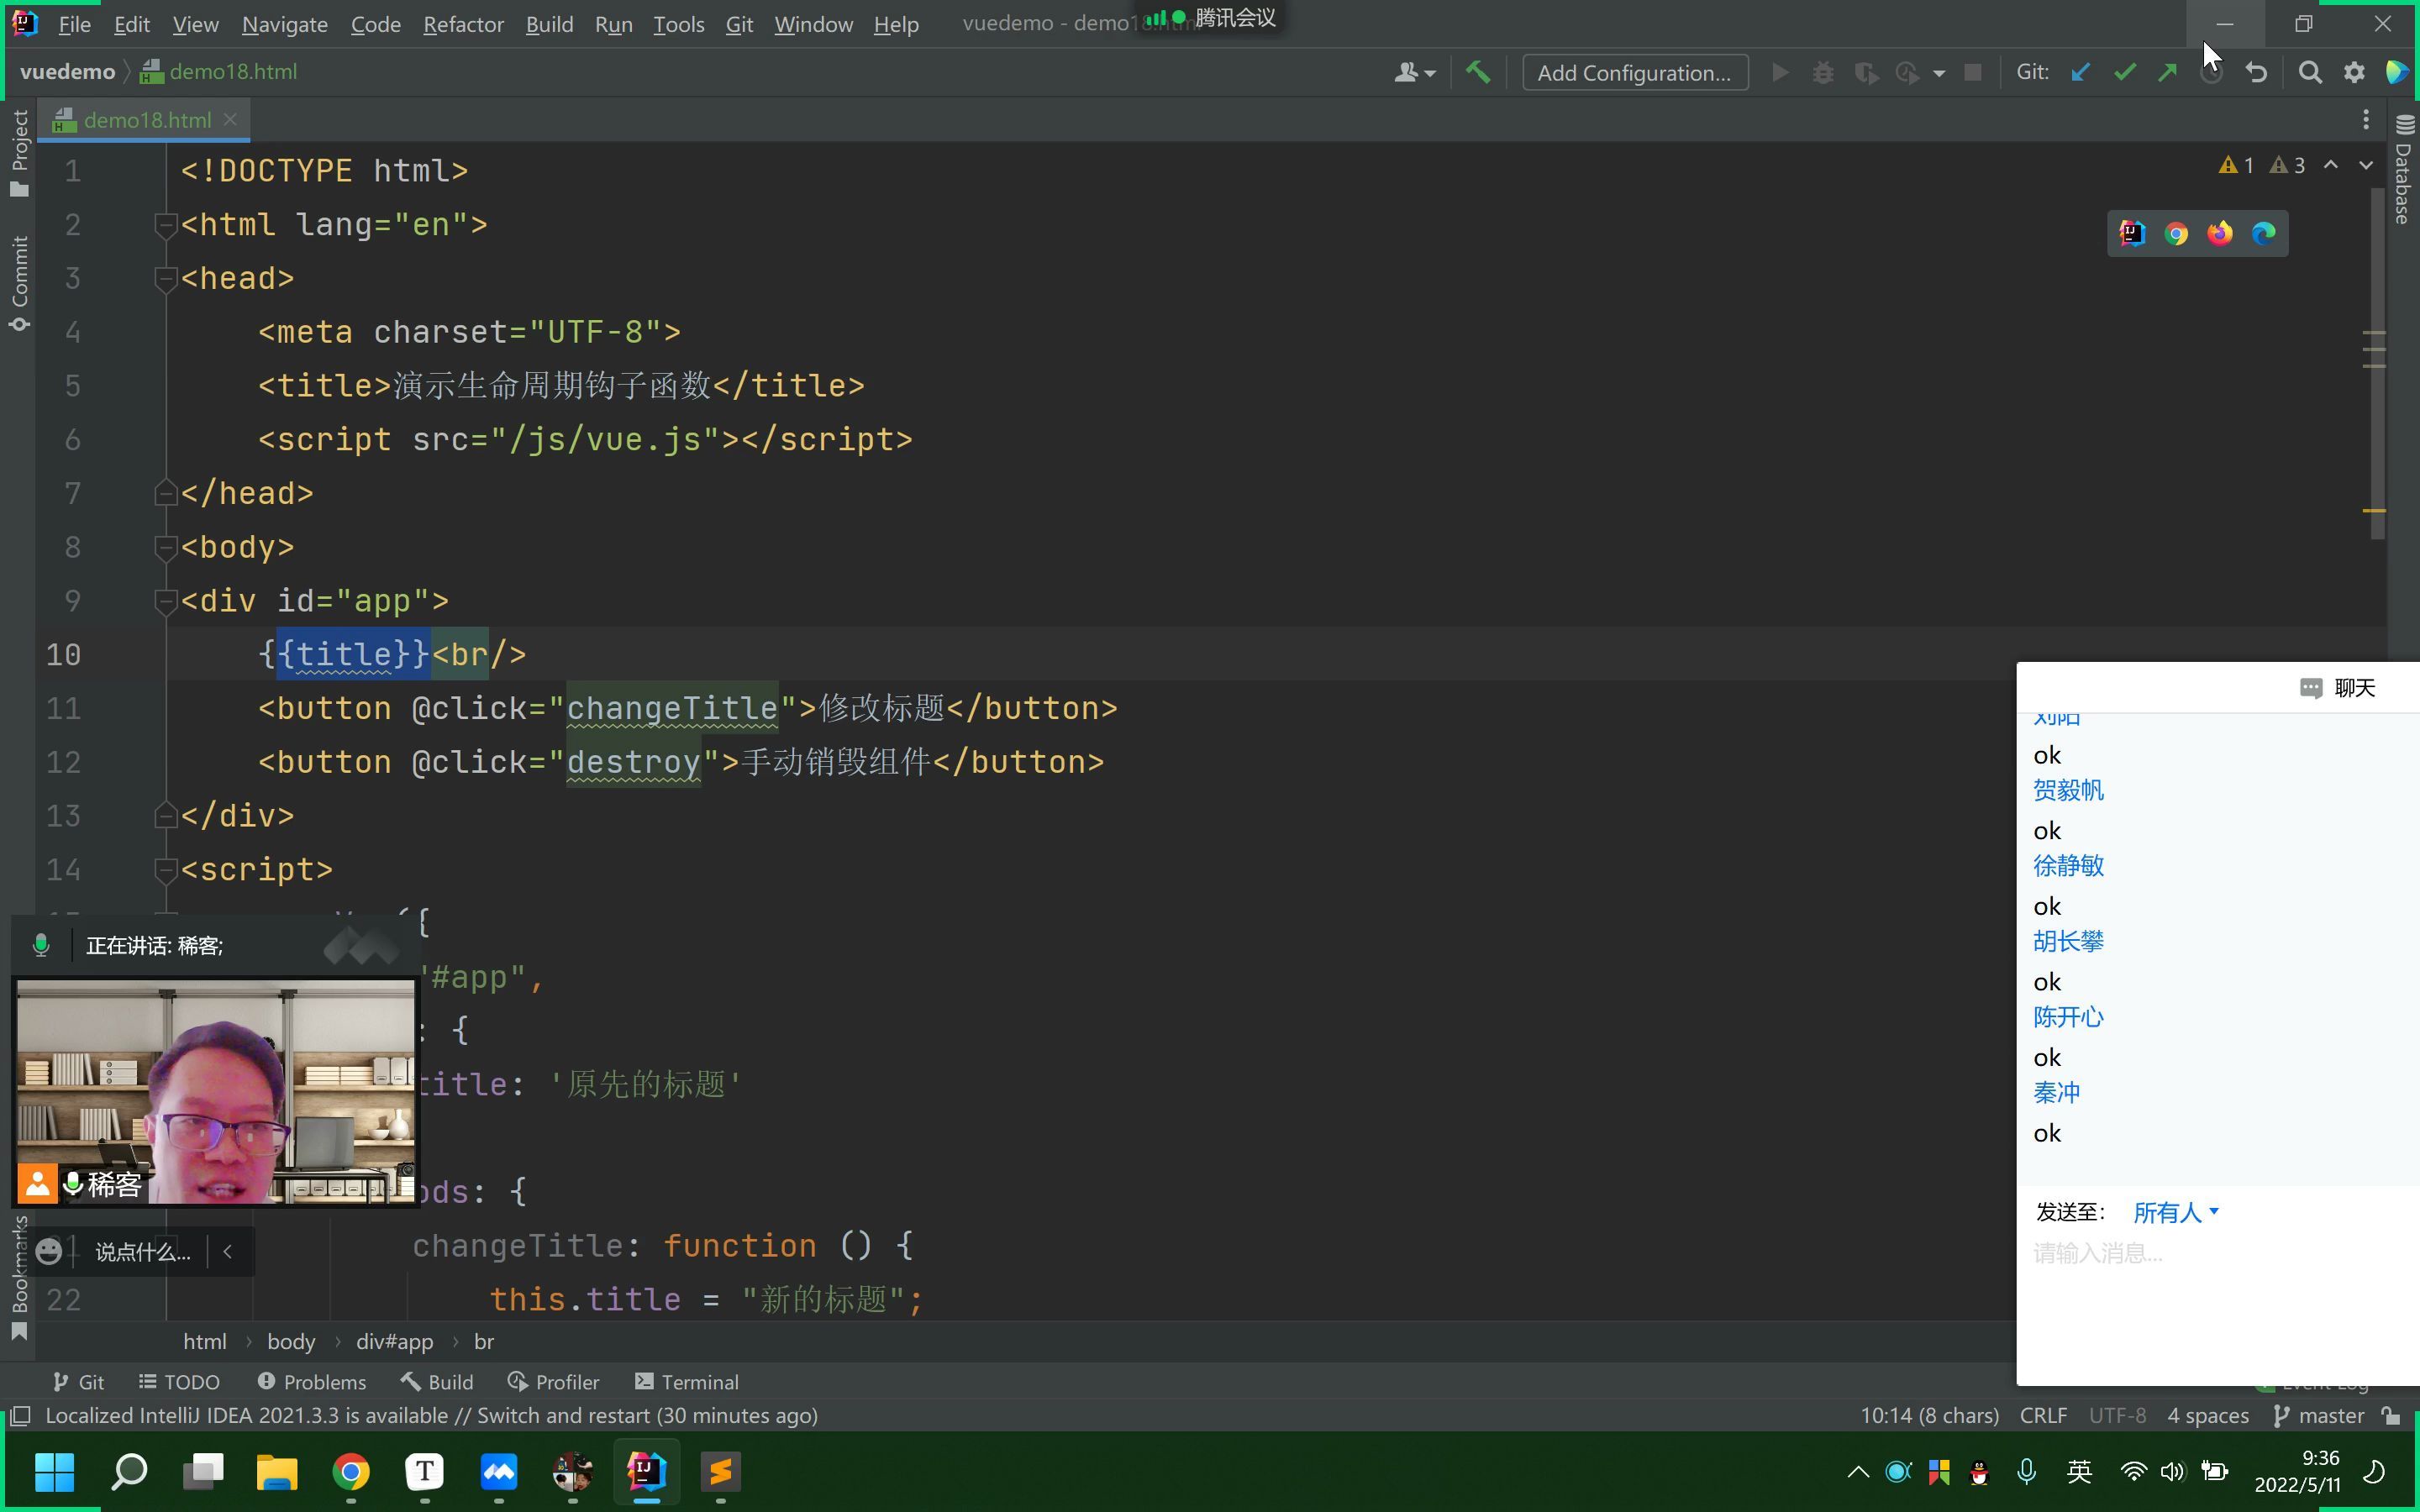Collapse the head tag fold on line 3

165,279
